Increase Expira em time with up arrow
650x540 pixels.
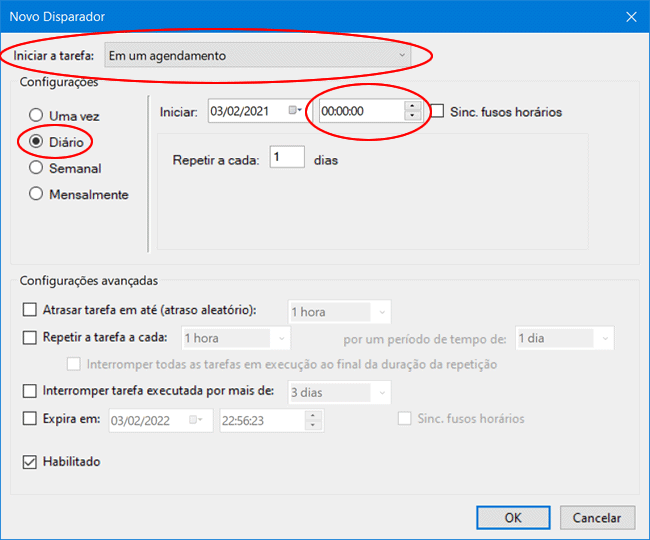[313, 415]
